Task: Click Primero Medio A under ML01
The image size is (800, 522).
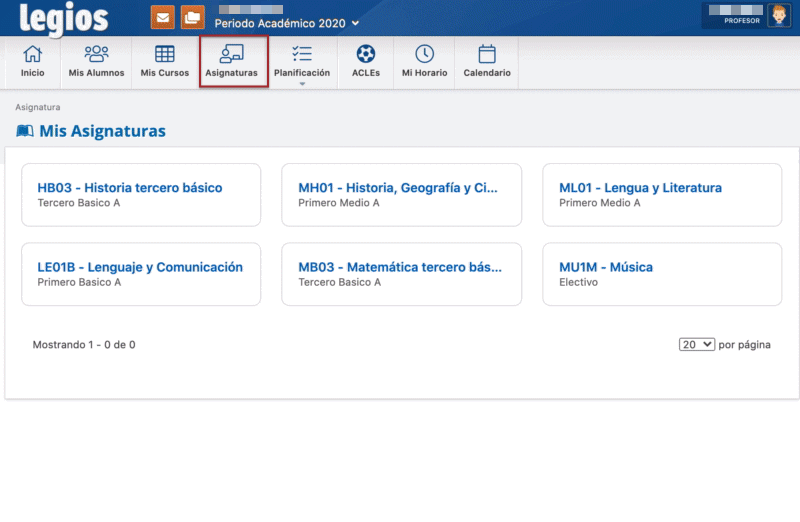Action: pyautogui.click(x=599, y=203)
